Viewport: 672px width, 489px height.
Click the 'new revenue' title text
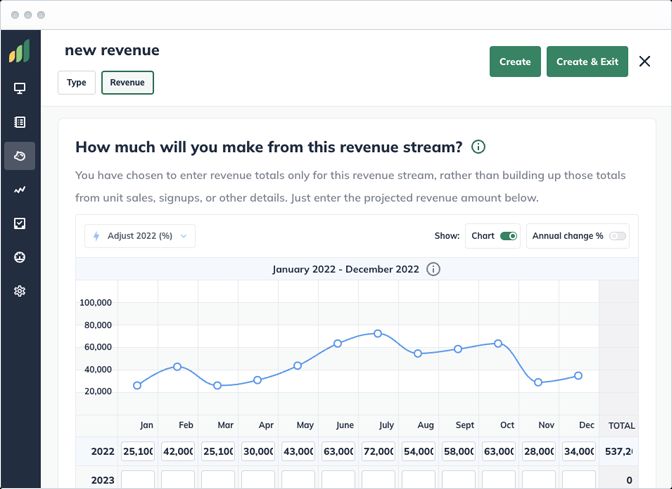pos(112,50)
